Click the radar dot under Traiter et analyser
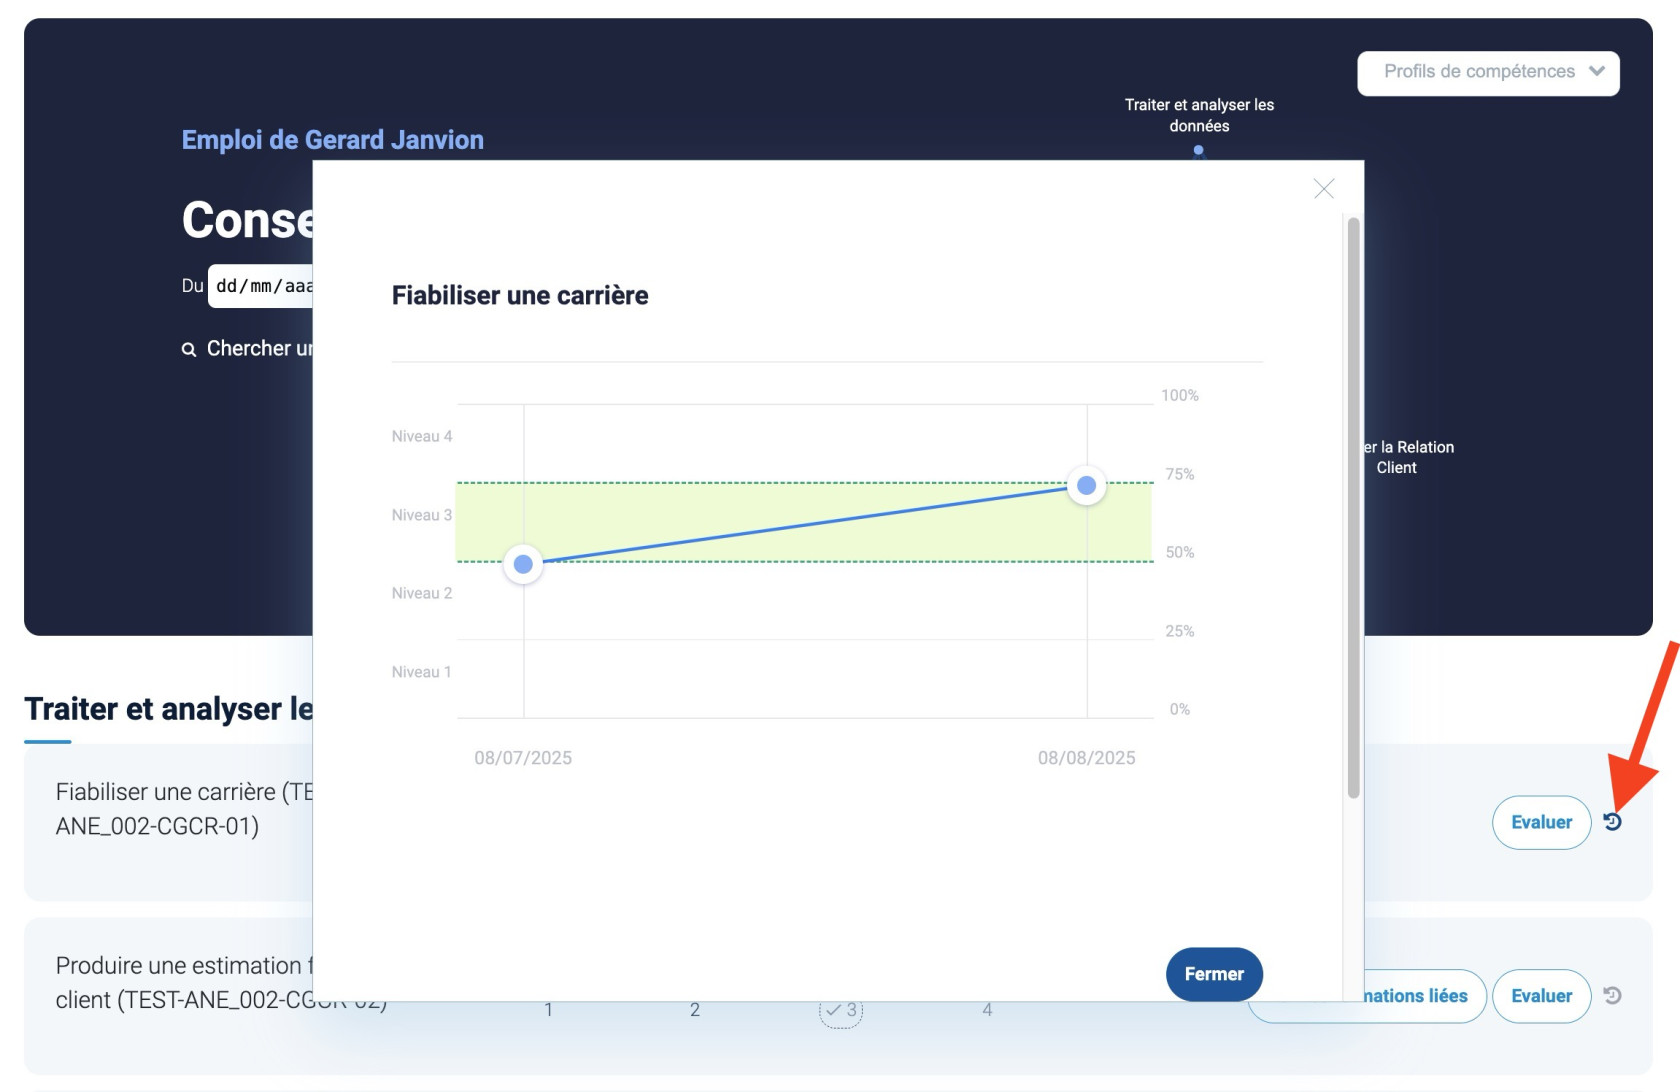The width and height of the screenshot is (1680, 1092). [1198, 151]
